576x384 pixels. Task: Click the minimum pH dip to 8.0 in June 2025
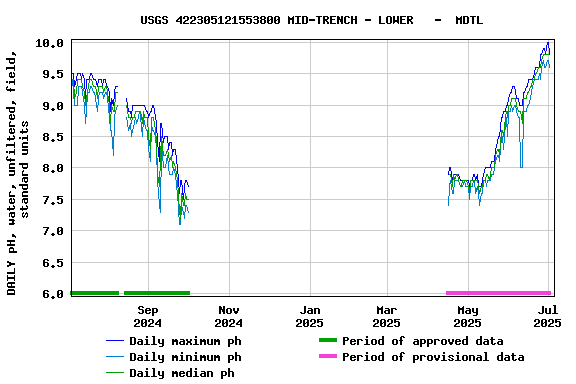point(521,166)
